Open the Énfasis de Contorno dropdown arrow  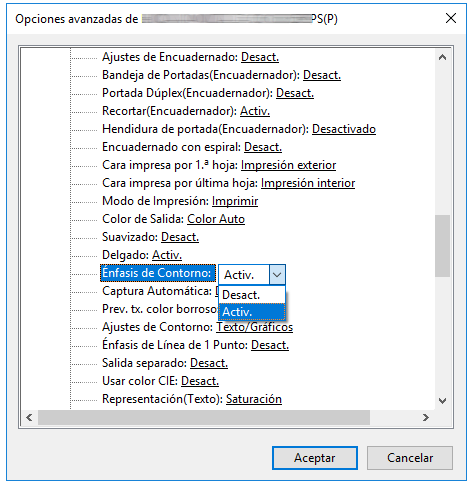tap(277, 275)
